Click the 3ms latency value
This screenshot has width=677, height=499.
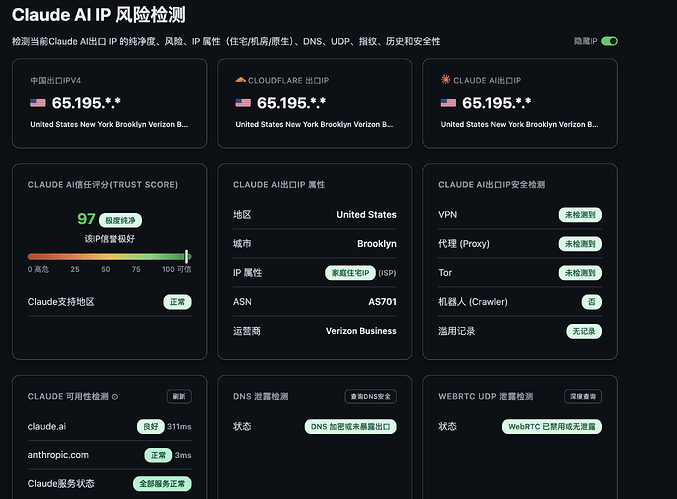tap(183, 455)
